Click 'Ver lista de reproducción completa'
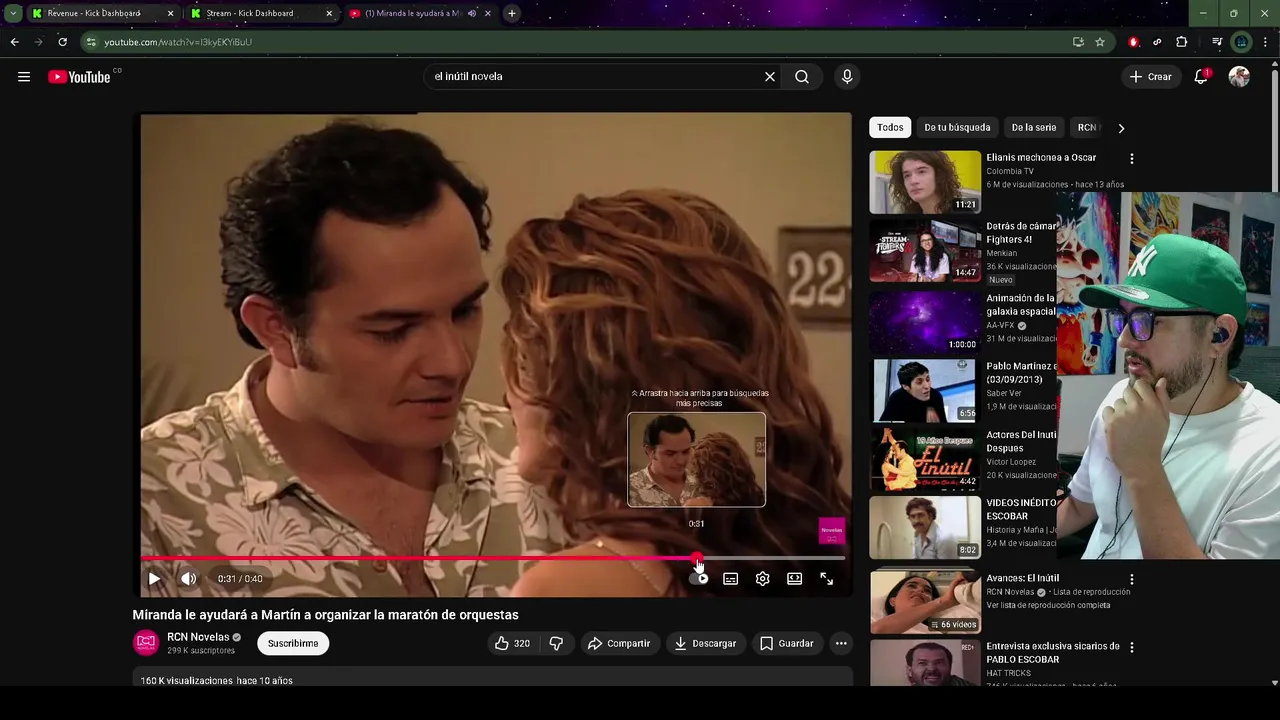1280x720 pixels. point(1048,606)
